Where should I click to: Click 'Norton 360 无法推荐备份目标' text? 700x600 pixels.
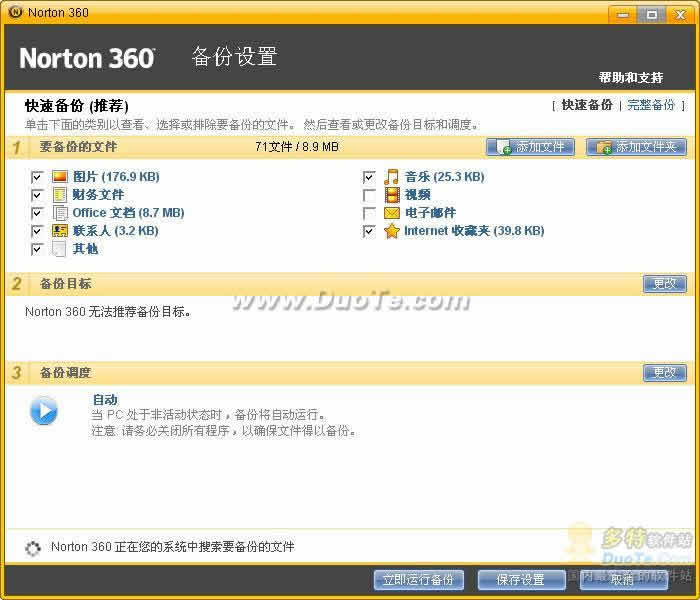pyautogui.click(x=108, y=312)
